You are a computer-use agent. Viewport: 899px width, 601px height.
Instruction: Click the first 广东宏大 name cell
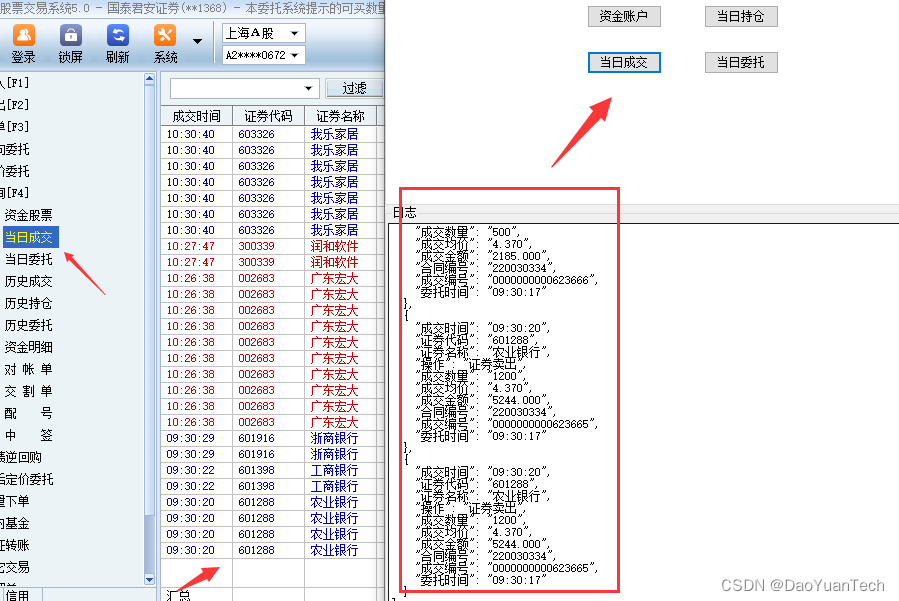[334, 278]
